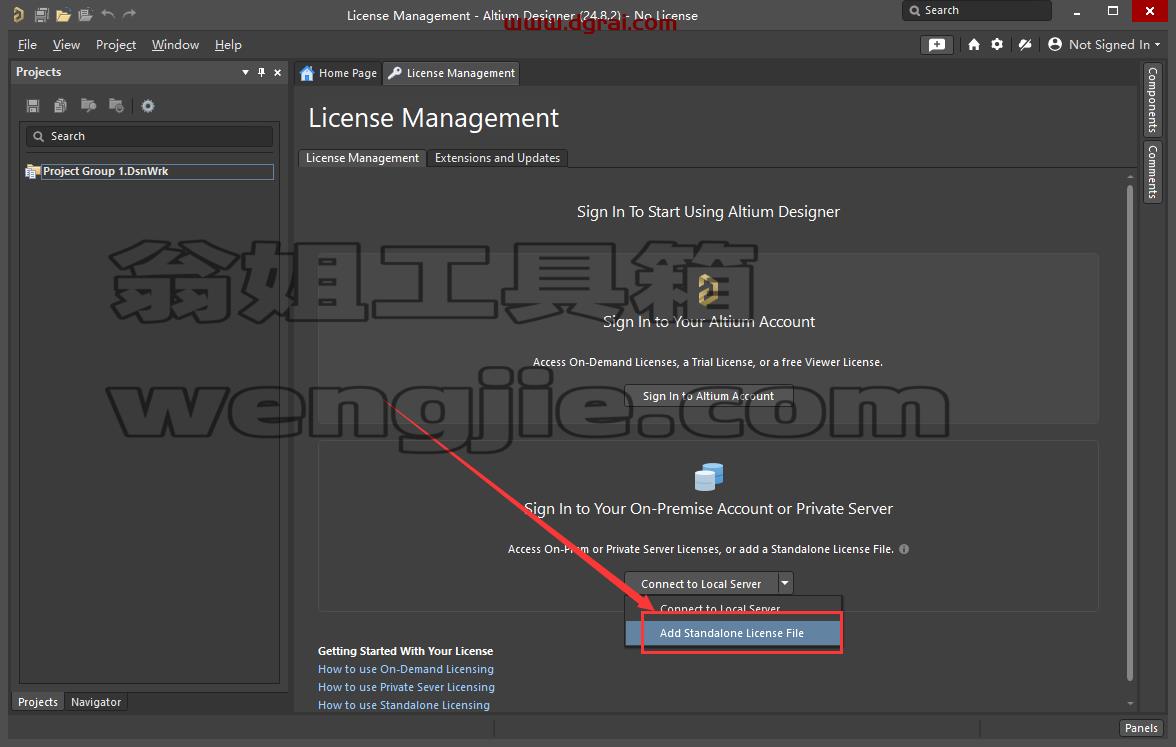Click the Save icon in Projects panel toolbar
The image size is (1176, 747).
coord(33,106)
